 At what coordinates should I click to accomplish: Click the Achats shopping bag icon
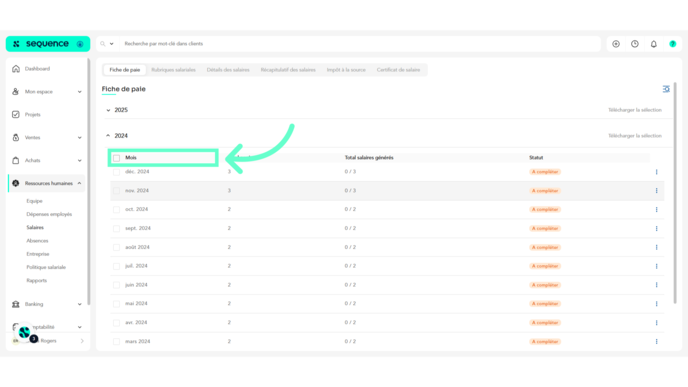[16, 160]
